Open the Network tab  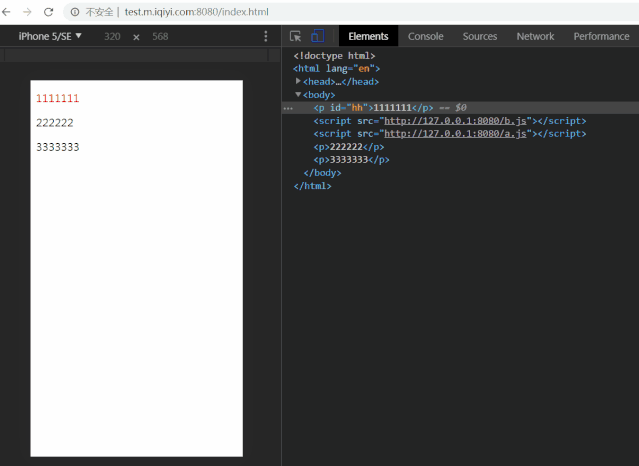[535, 36]
